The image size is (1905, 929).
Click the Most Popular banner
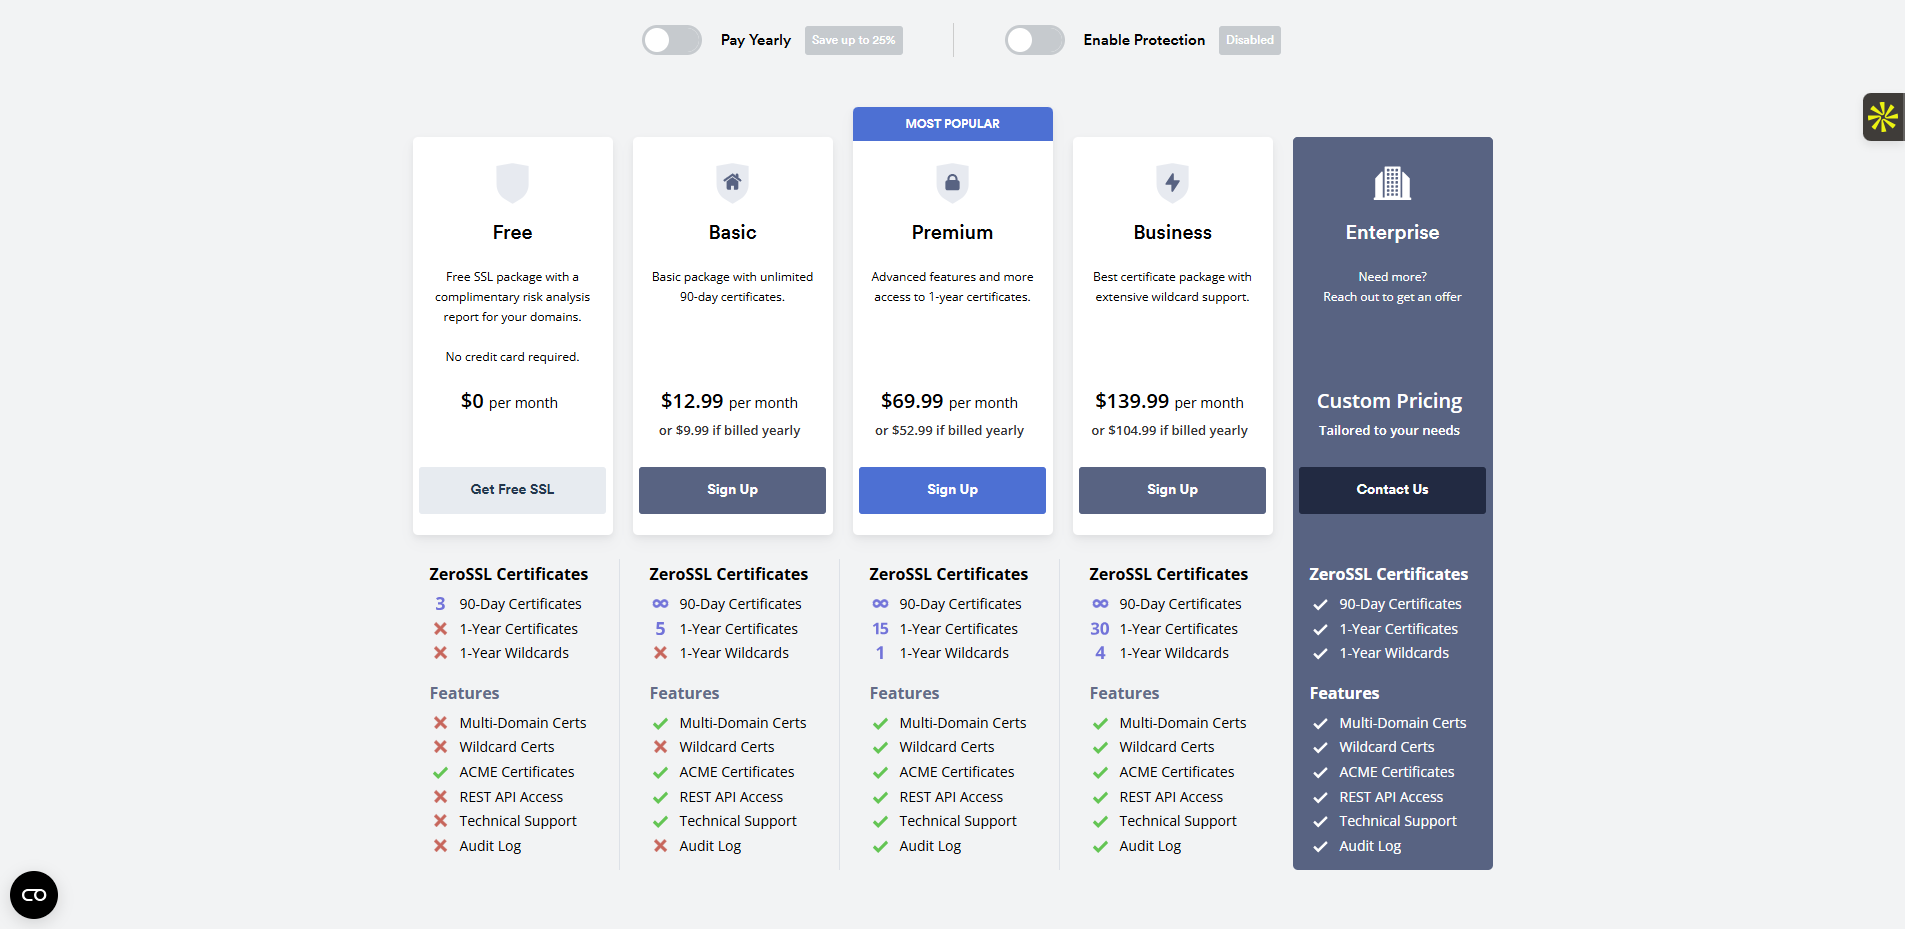coord(952,124)
